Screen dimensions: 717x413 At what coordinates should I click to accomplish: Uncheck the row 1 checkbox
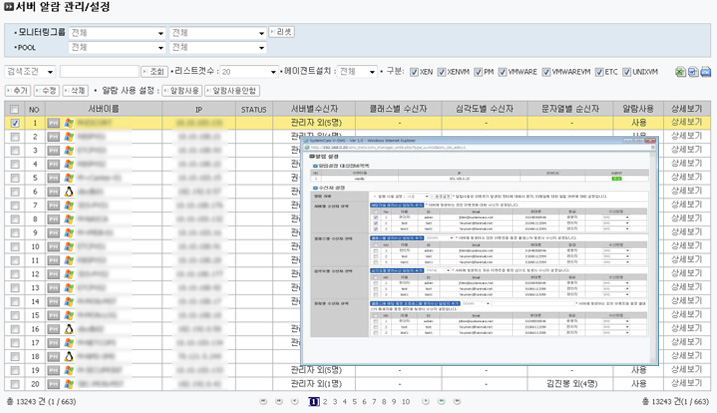pyautogui.click(x=15, y=123)
